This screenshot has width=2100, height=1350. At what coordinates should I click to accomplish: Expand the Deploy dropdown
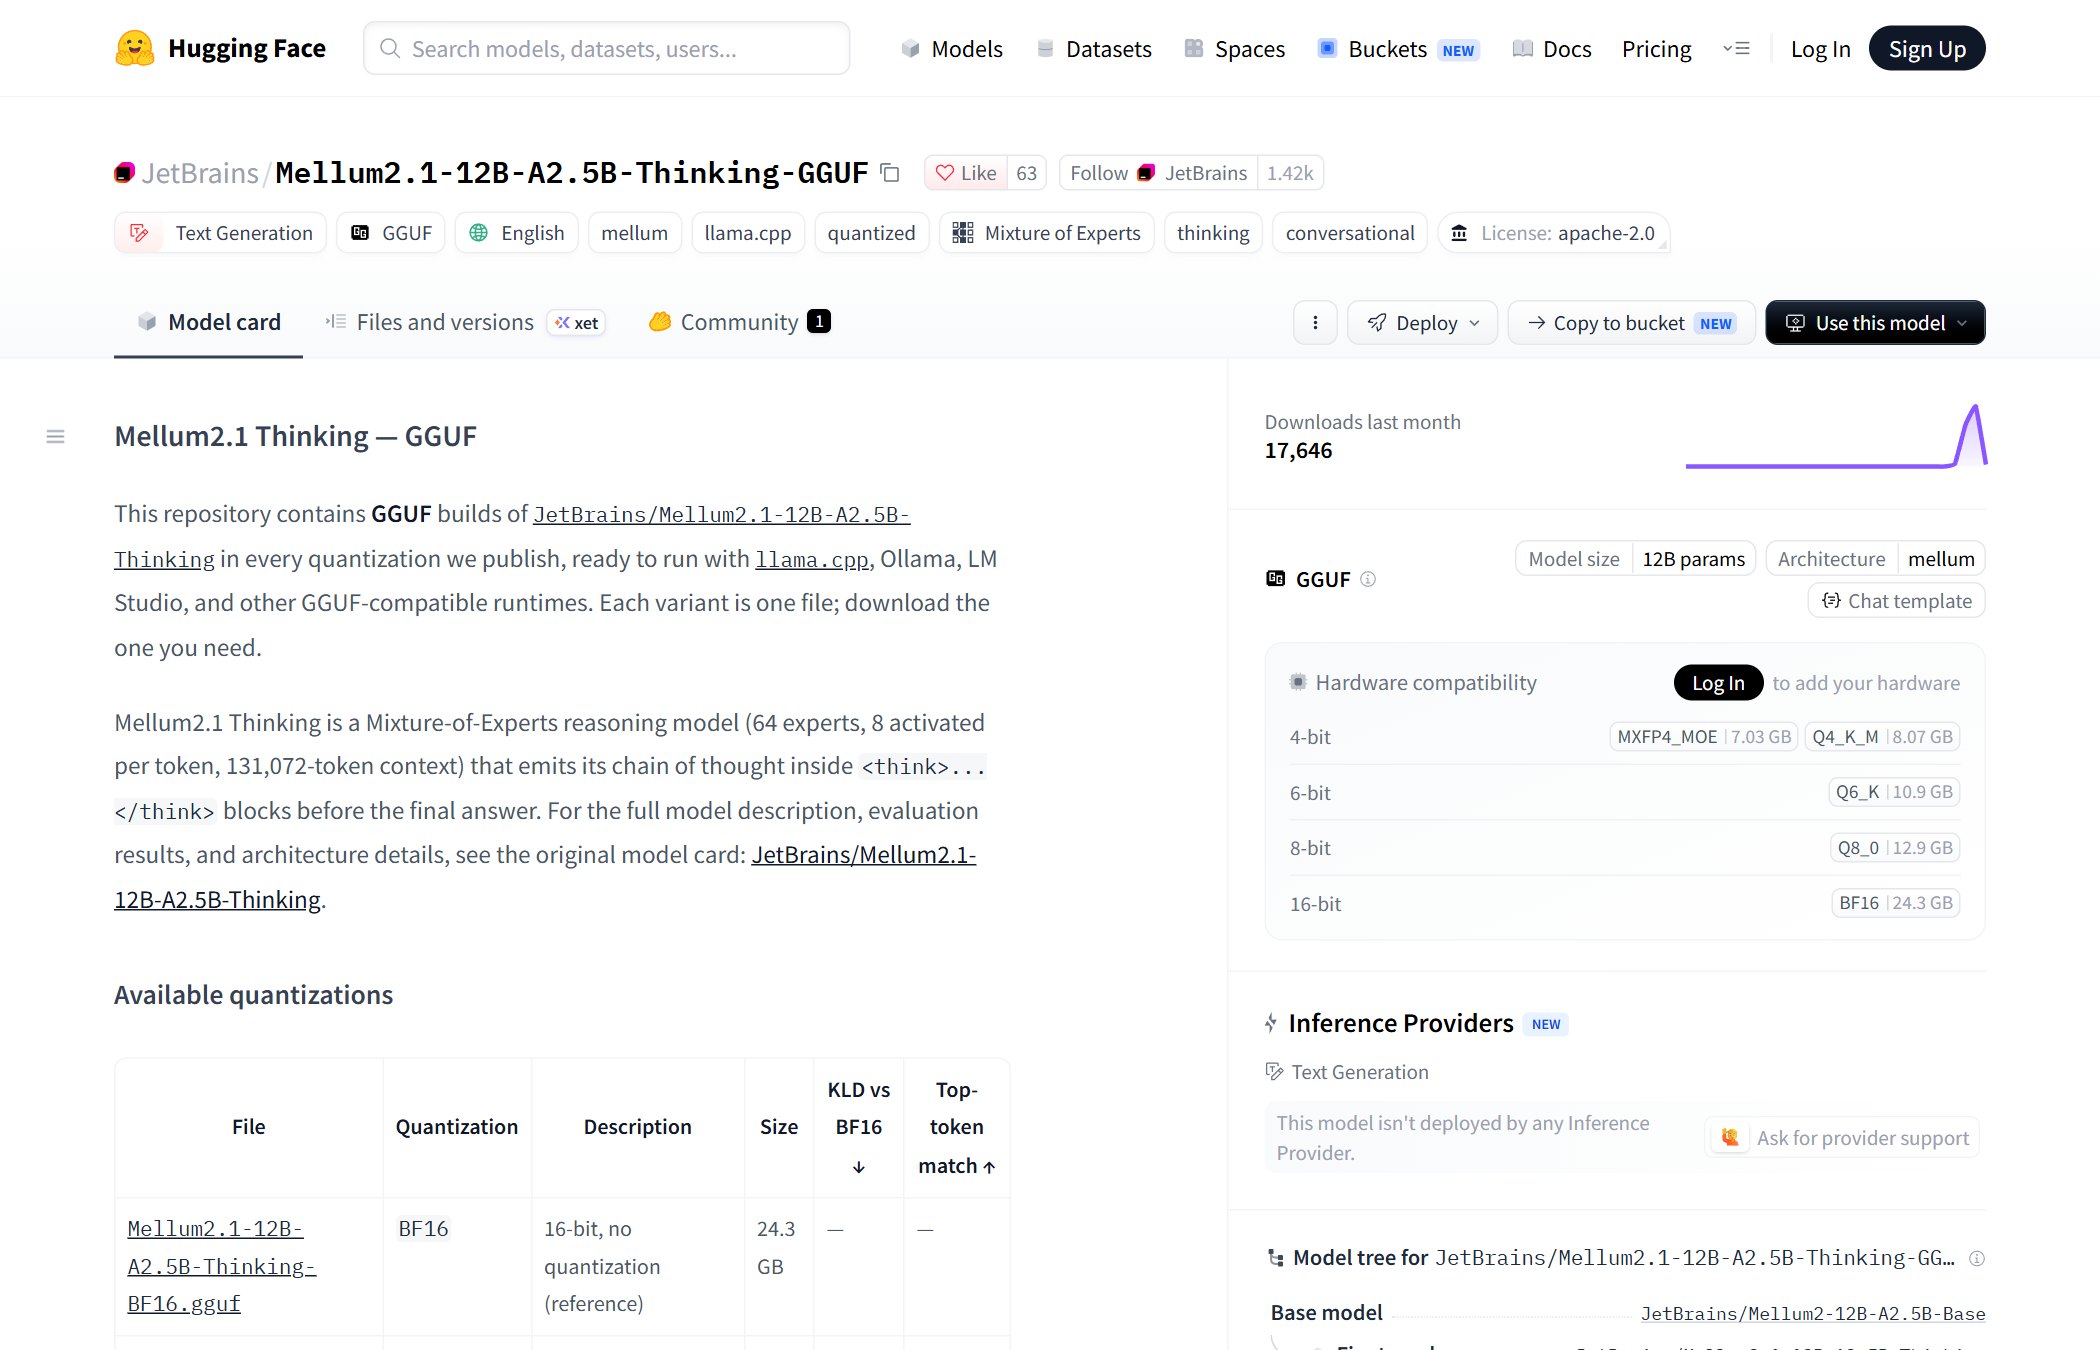[x=1422, y=322]
